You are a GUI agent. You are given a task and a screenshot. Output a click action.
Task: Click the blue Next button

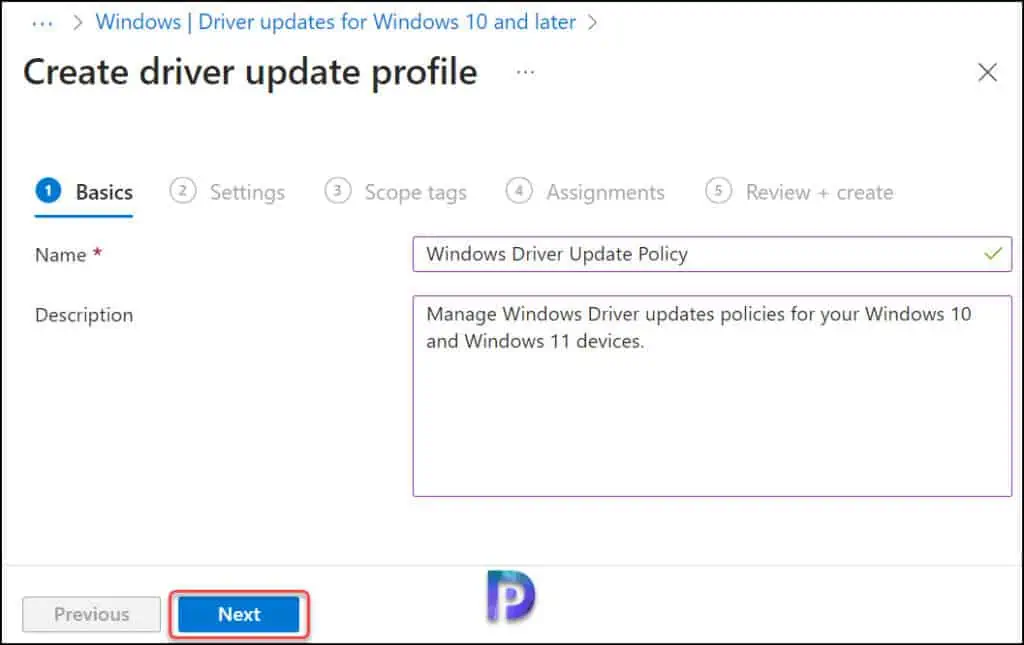(x=239, y=614)
